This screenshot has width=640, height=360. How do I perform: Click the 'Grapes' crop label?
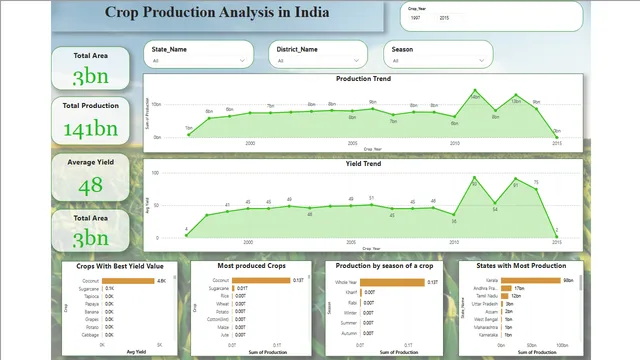click(x=92, y=320)
